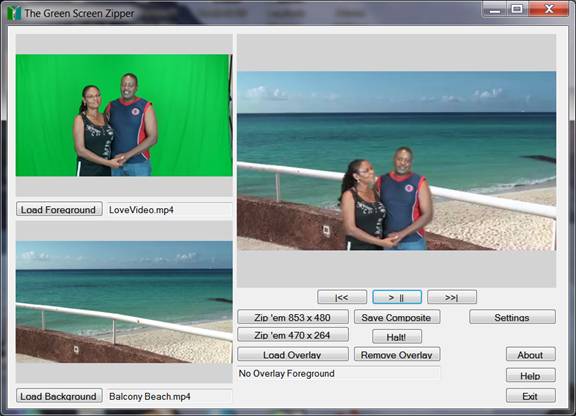
Task: Click Remove Overlay button
Action: click(x=397, y=354)
